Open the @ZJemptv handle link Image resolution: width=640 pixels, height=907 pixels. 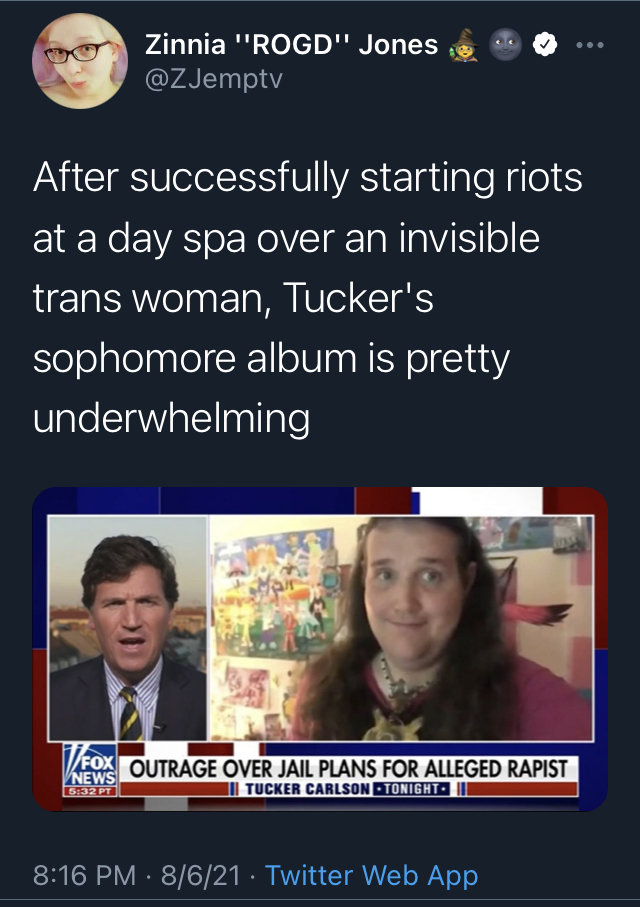(214, 79)
